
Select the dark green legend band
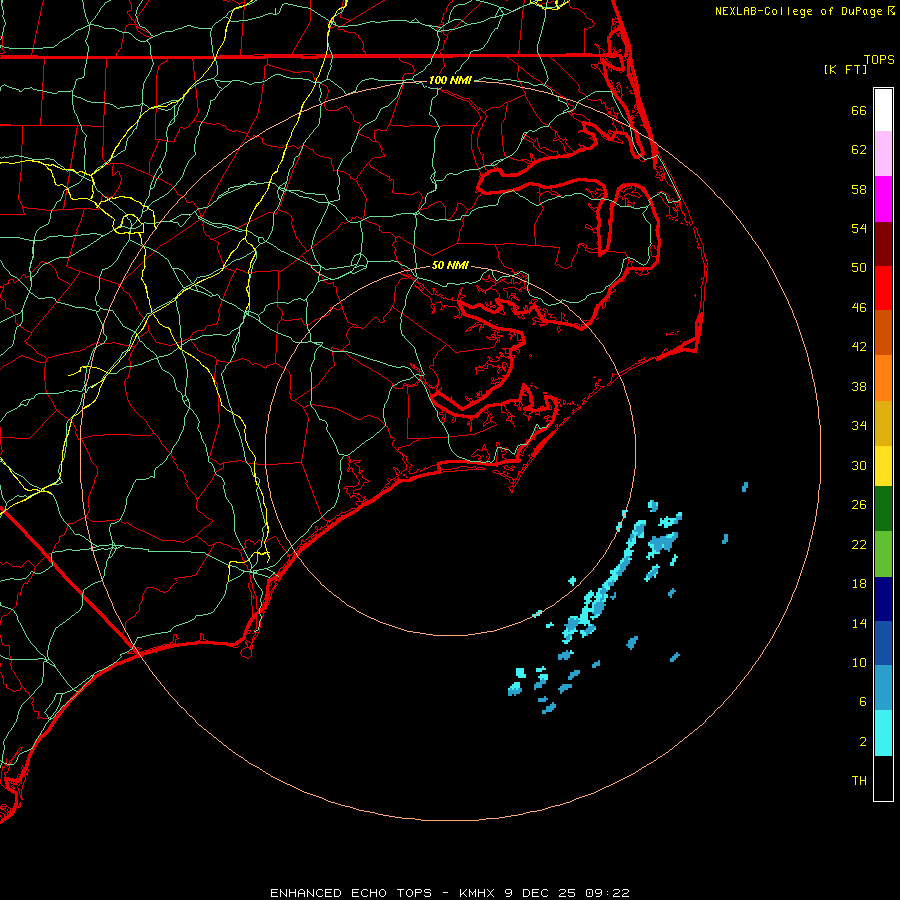point(883,509)
